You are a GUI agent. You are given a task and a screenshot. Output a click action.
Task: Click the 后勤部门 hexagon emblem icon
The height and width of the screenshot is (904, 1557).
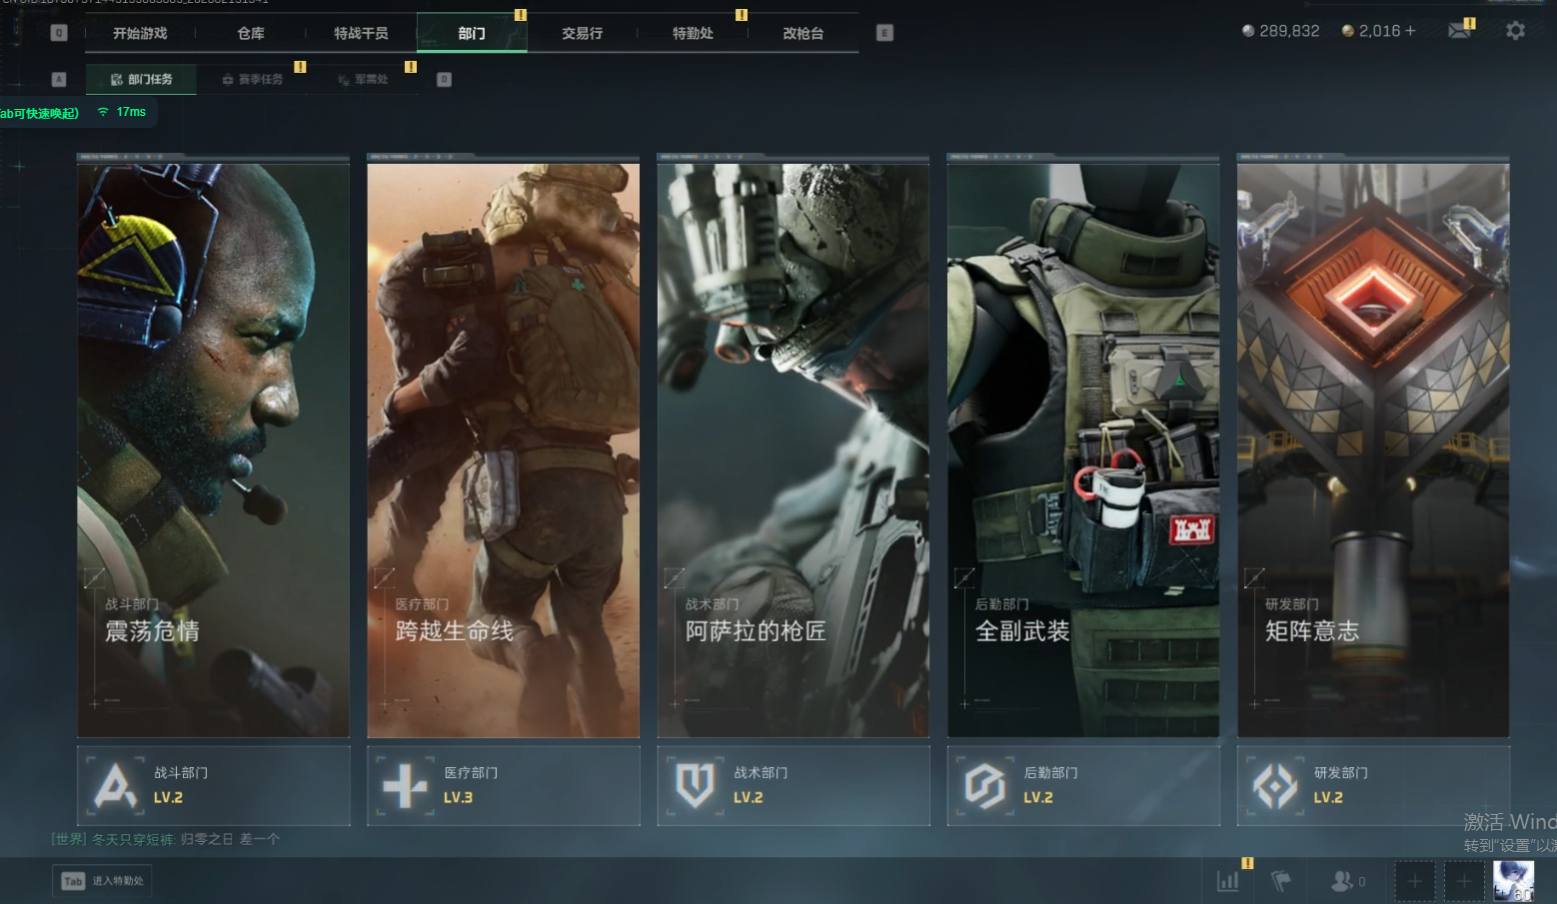985,786
